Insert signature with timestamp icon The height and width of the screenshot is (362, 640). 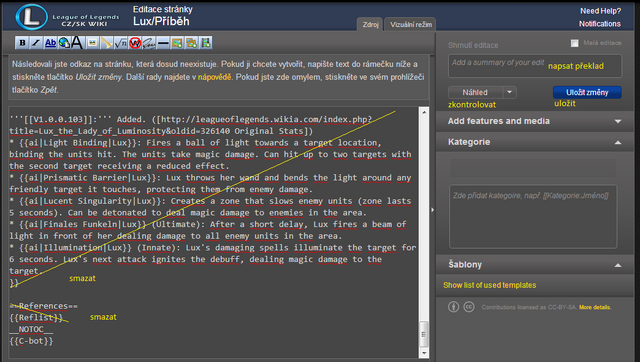click(149, 43)
